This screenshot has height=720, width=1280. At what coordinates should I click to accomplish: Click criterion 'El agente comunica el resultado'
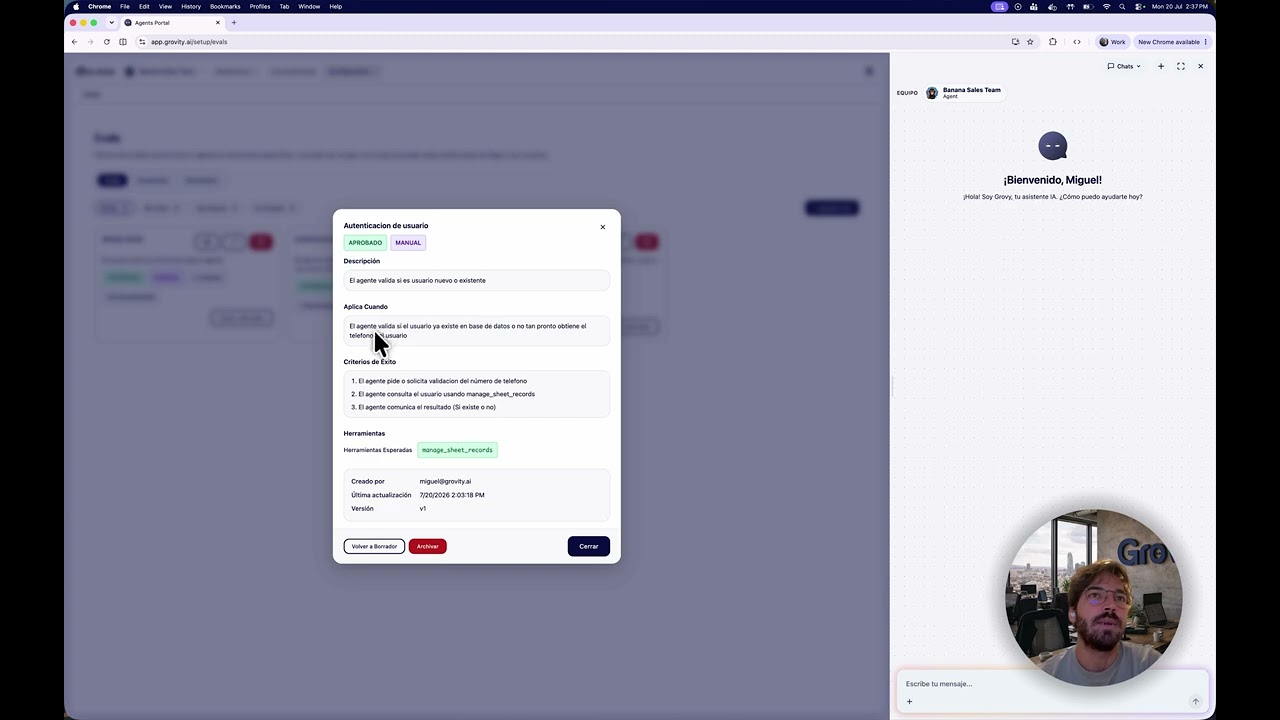point(427,407)
